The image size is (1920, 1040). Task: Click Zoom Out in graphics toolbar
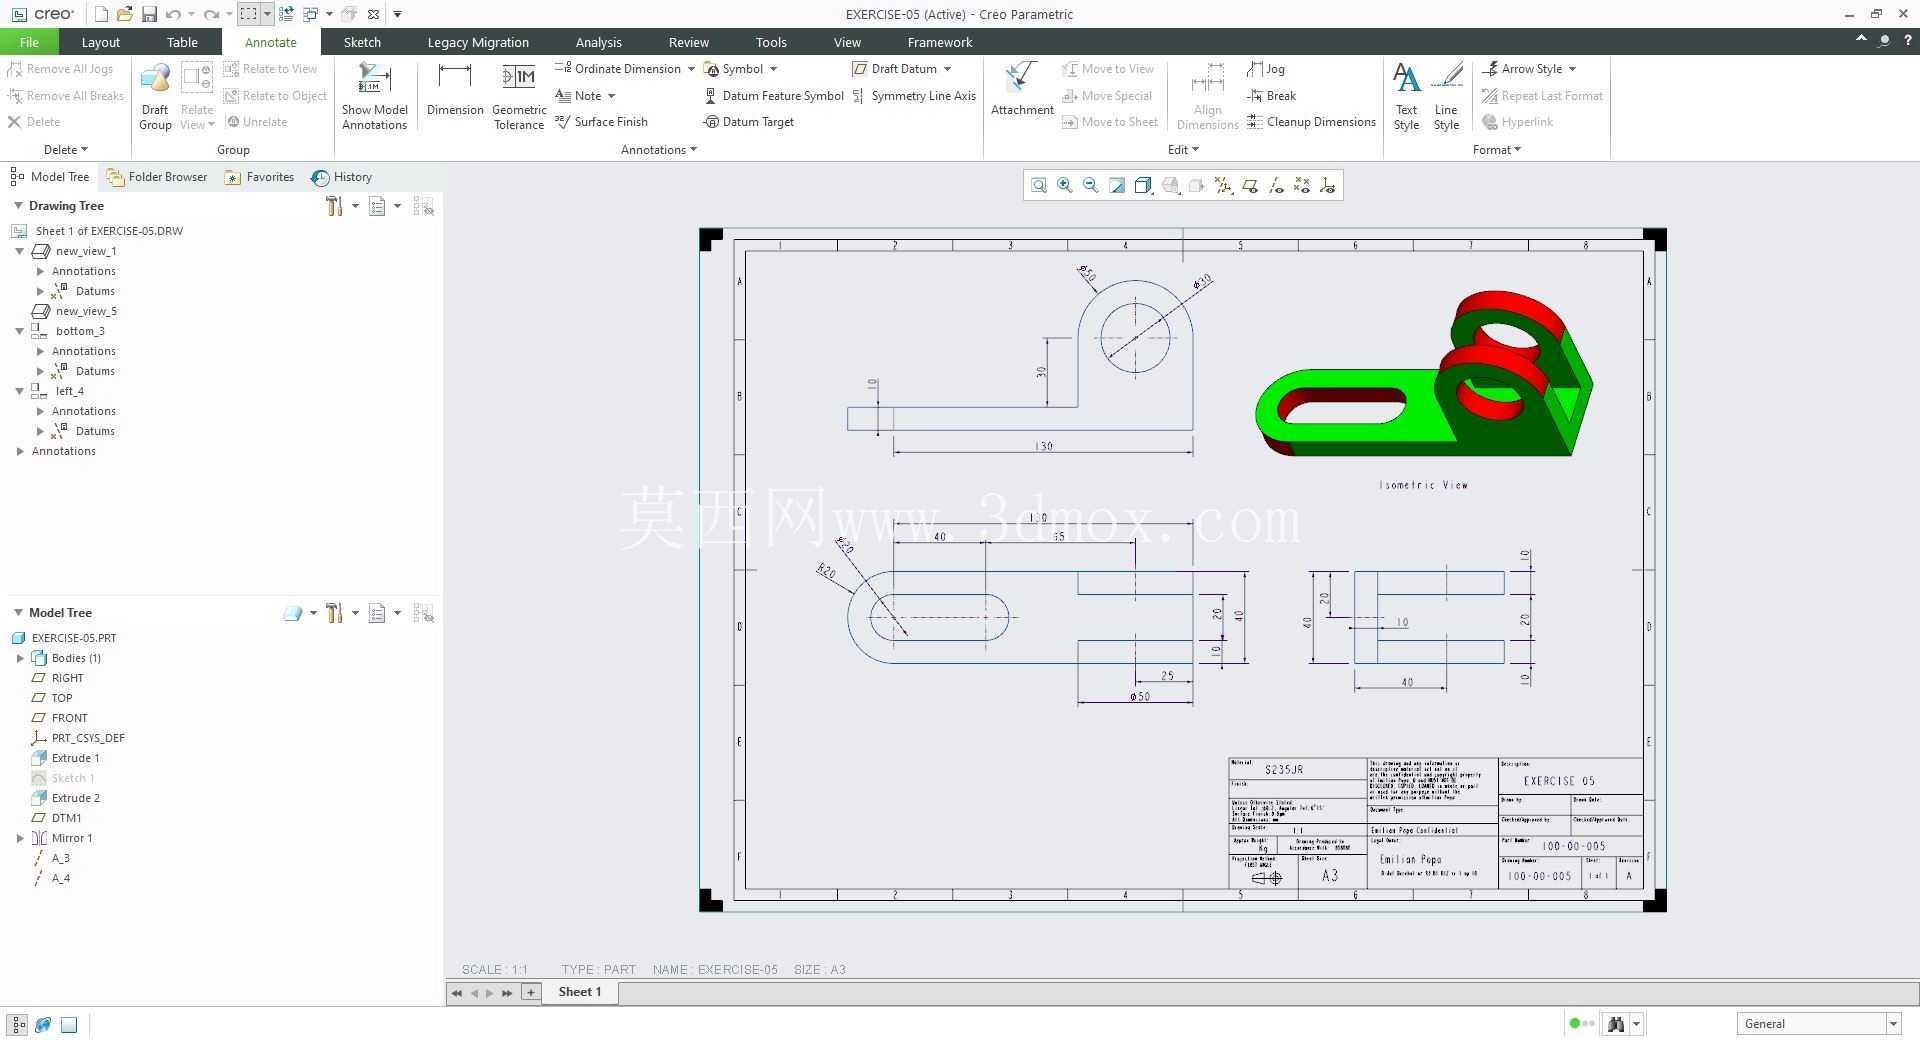(x=1091, y=185)
